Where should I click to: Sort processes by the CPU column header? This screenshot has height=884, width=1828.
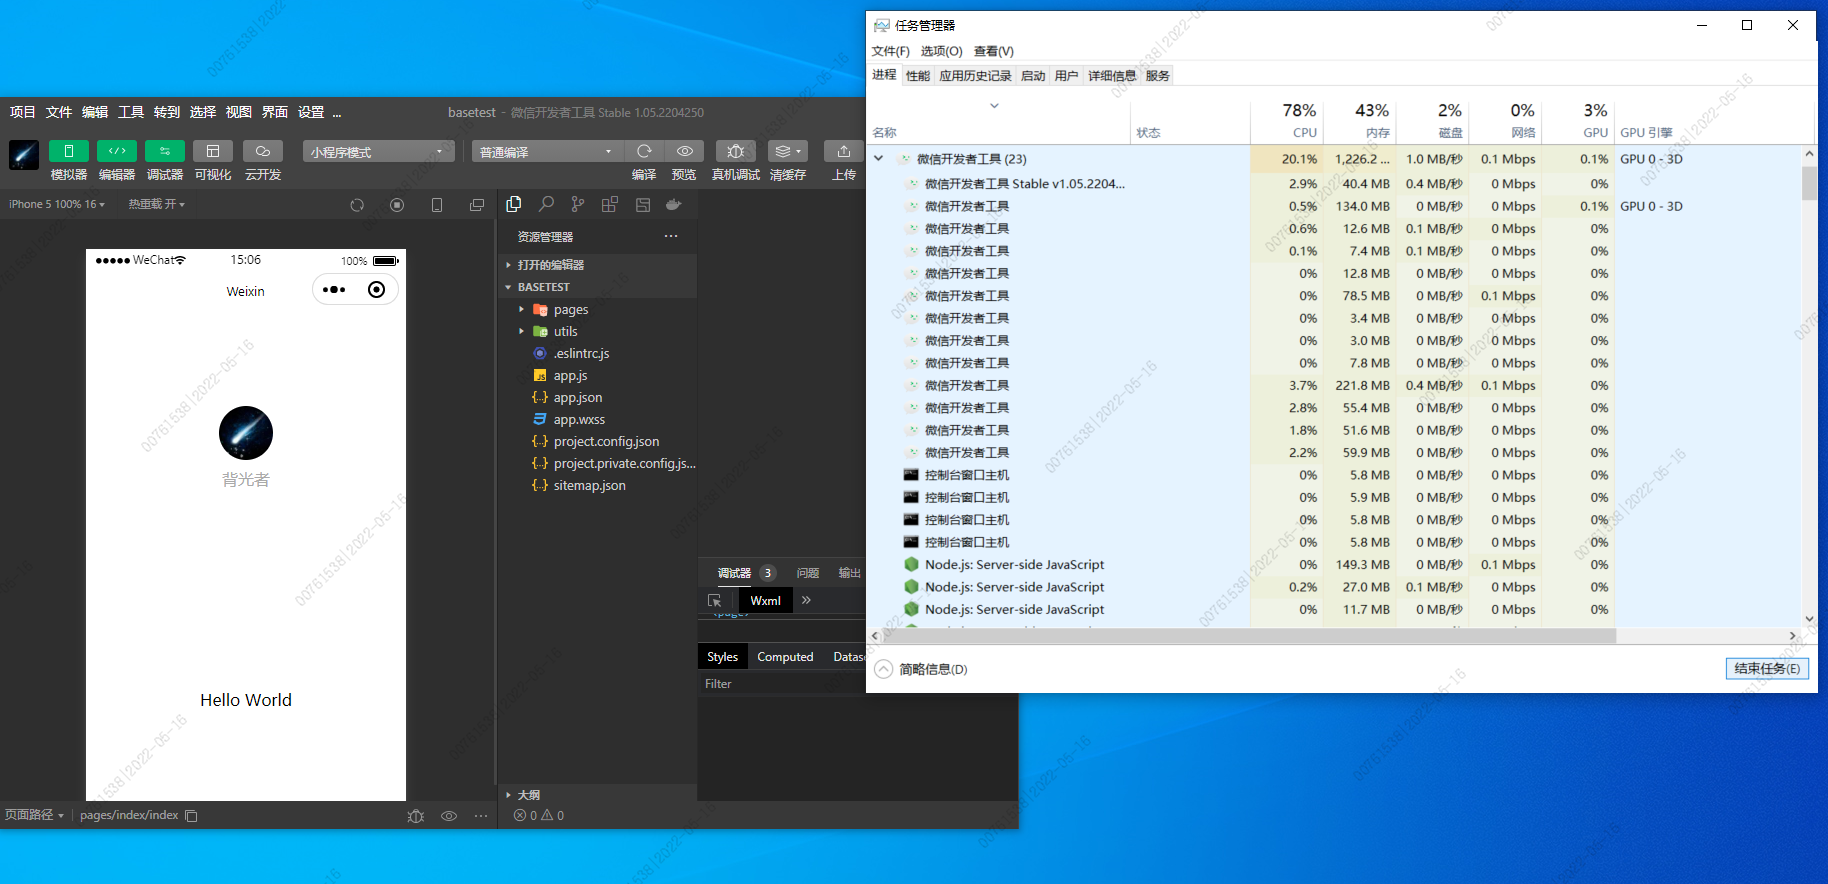tap(1287, 120)
